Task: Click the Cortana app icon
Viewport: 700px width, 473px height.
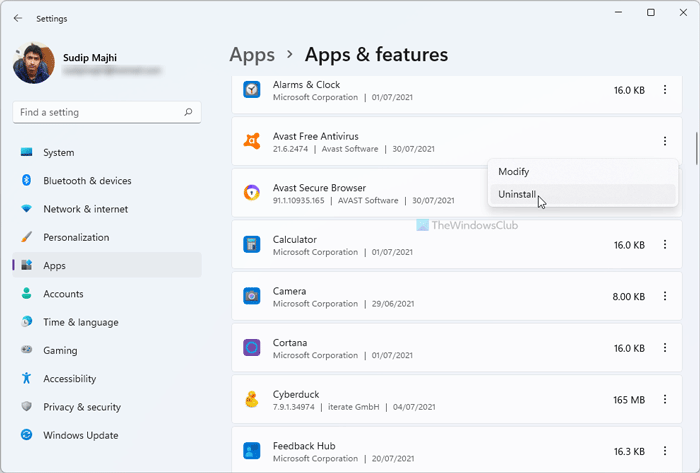Action: [x=252, y=348]
